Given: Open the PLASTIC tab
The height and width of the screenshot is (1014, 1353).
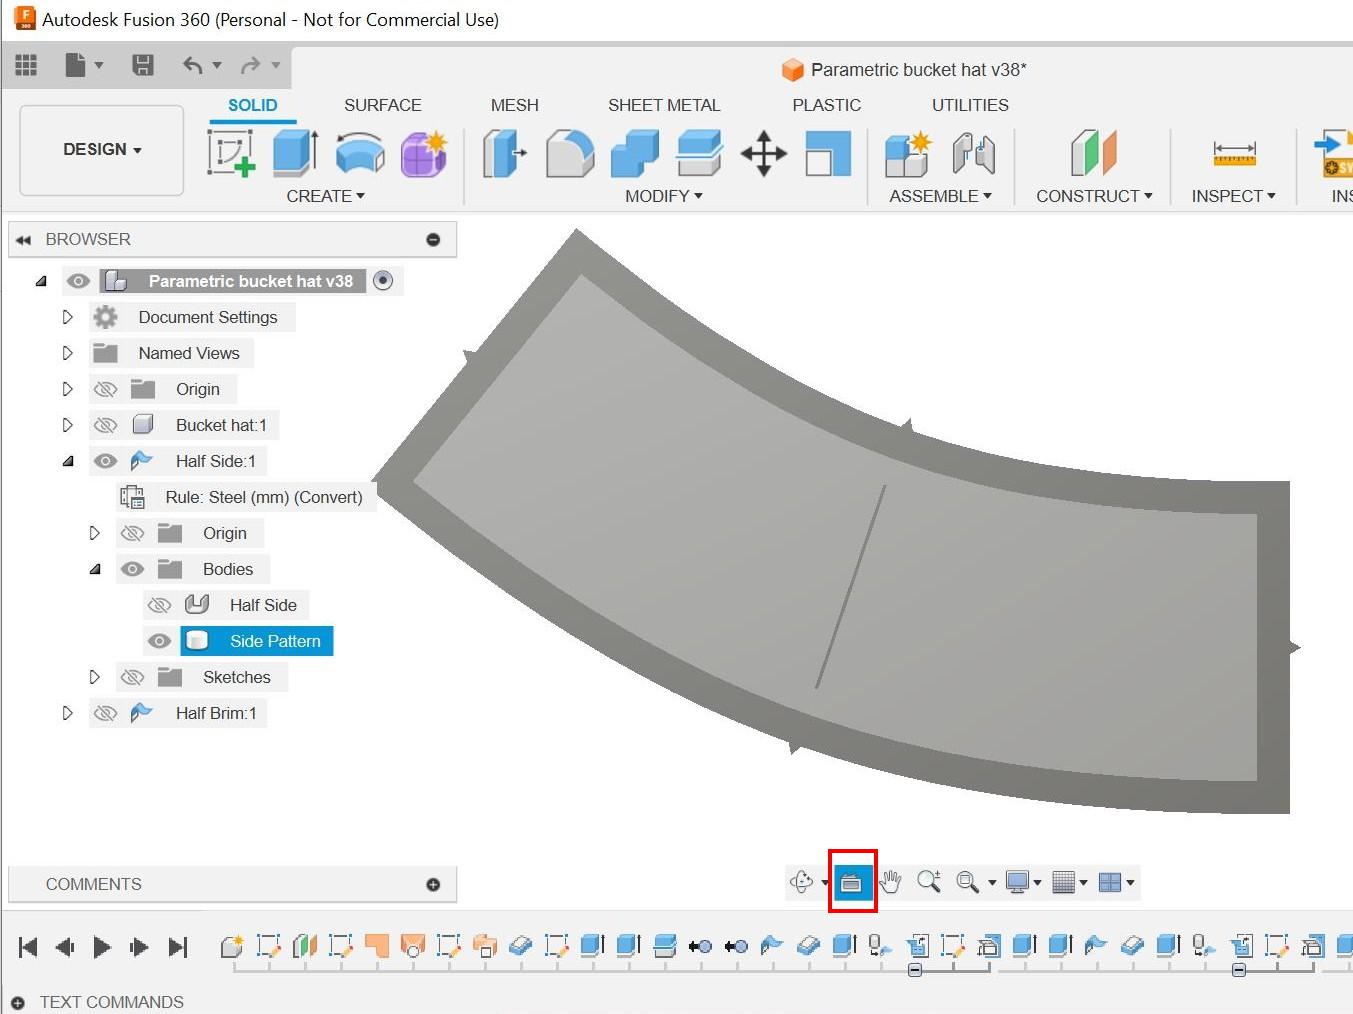Looking at the screenshot, I should (827, 105).
